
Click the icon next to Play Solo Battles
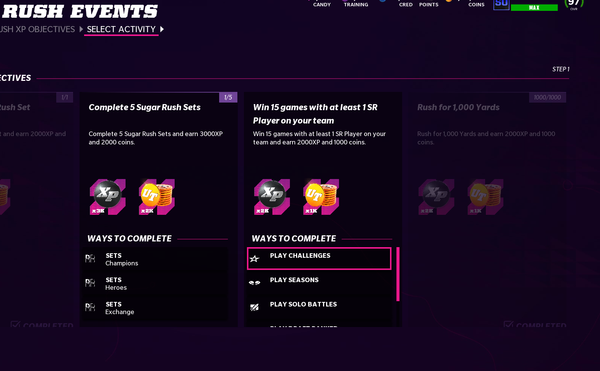[254, 307]
